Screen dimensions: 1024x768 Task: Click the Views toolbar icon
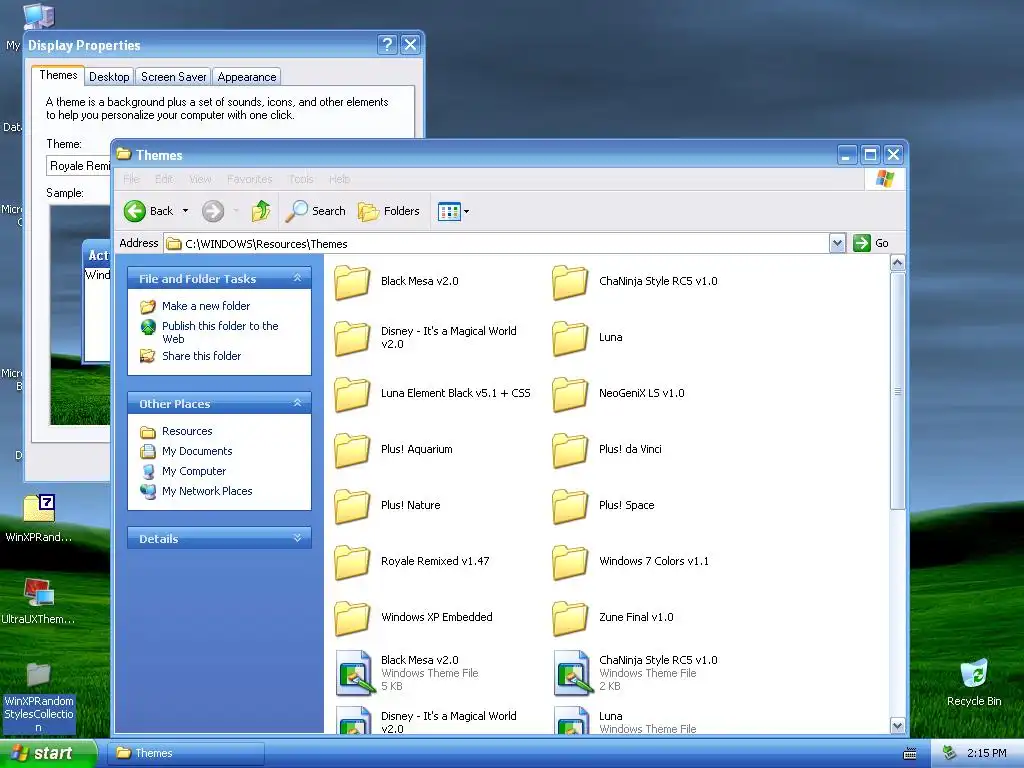click(x=449, y=212)
